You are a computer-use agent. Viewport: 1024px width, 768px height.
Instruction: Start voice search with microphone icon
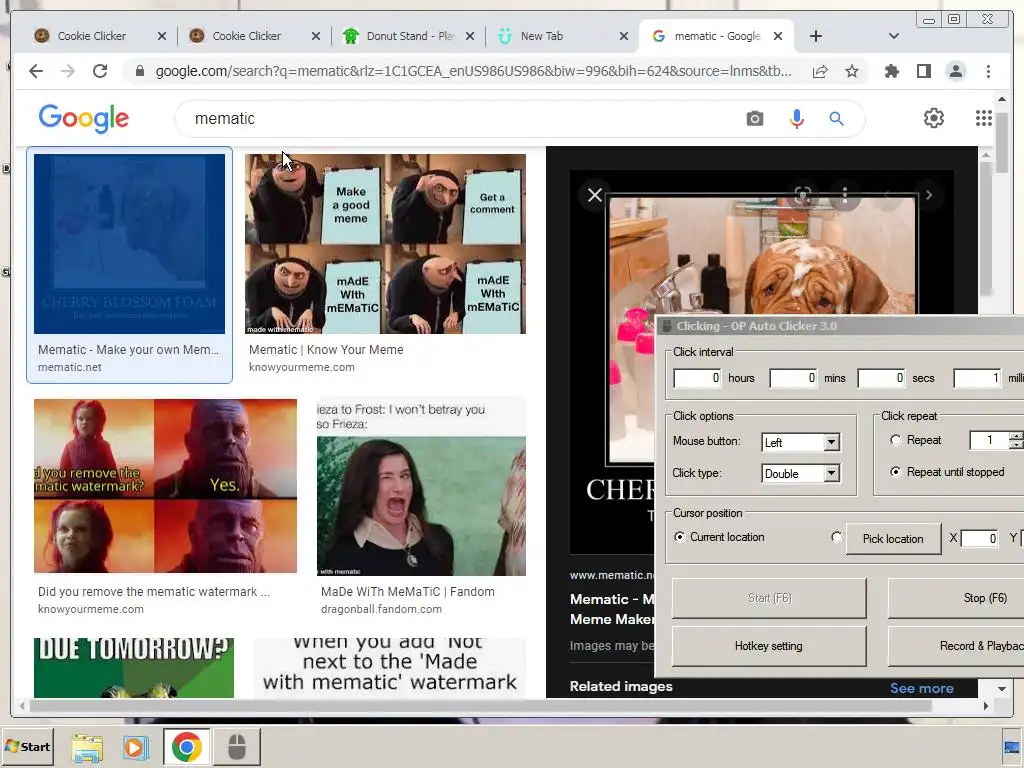796,119
